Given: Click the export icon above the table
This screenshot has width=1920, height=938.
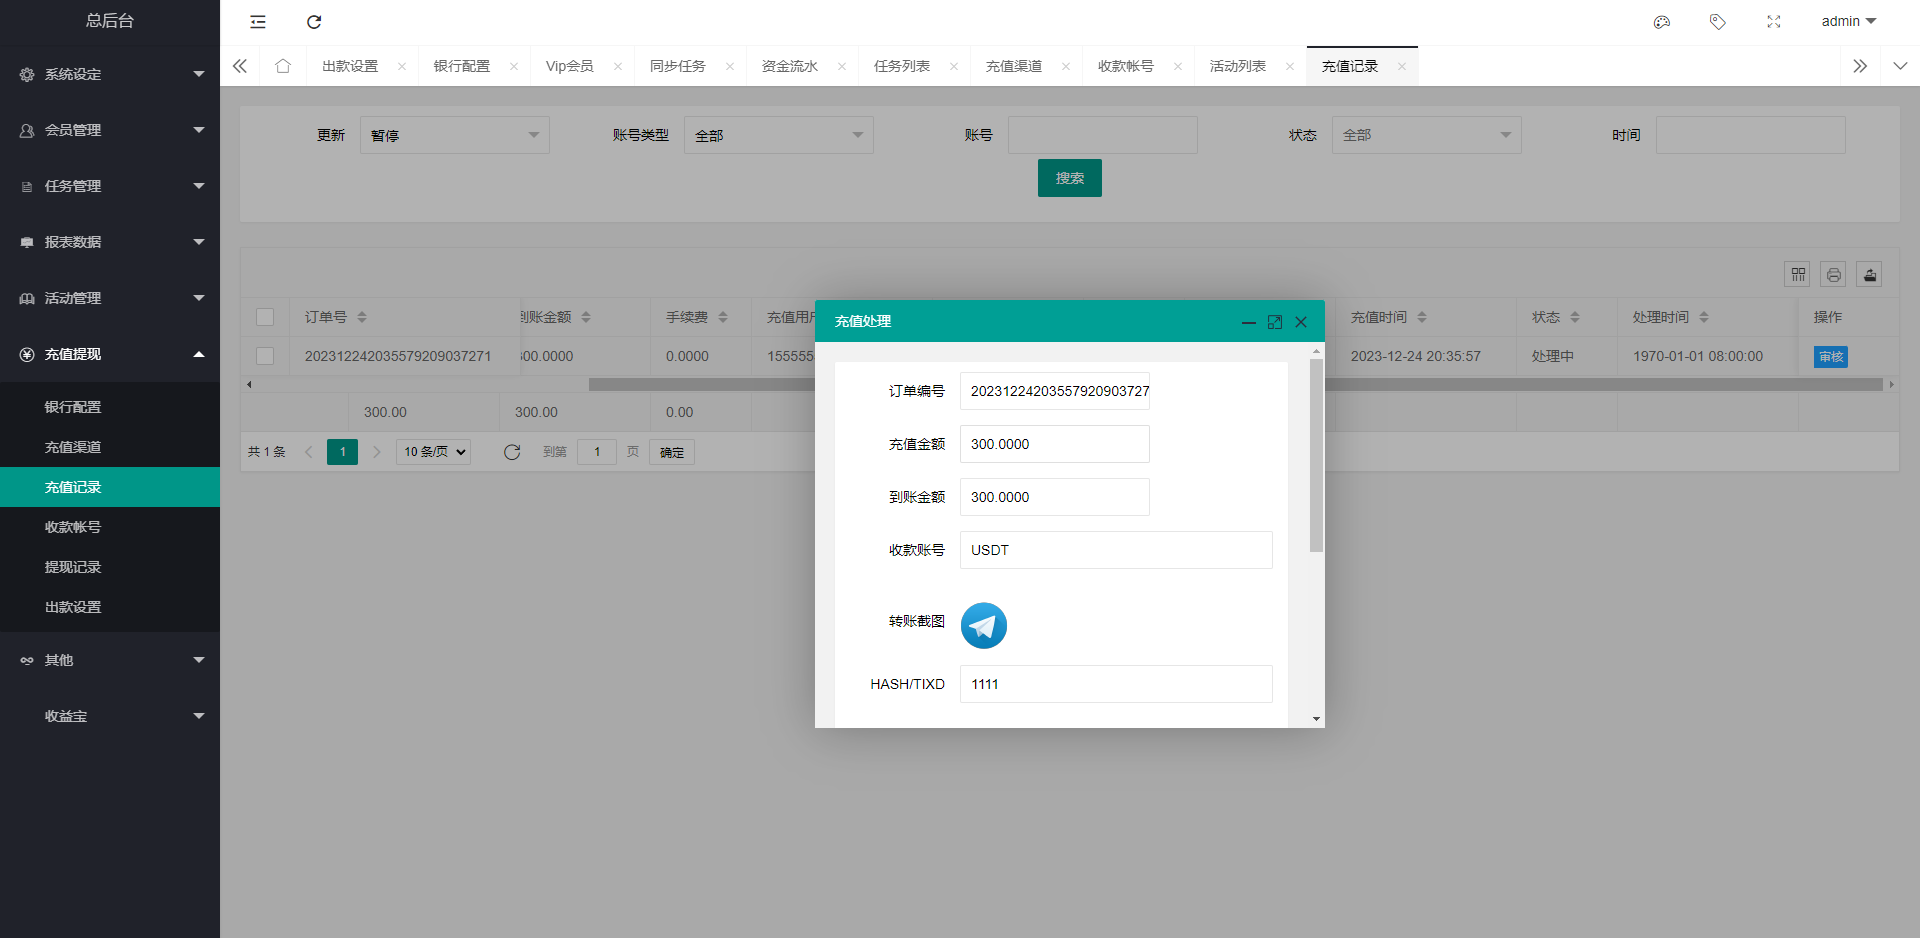Looking at the screenshot, I should pos(1870,275).
